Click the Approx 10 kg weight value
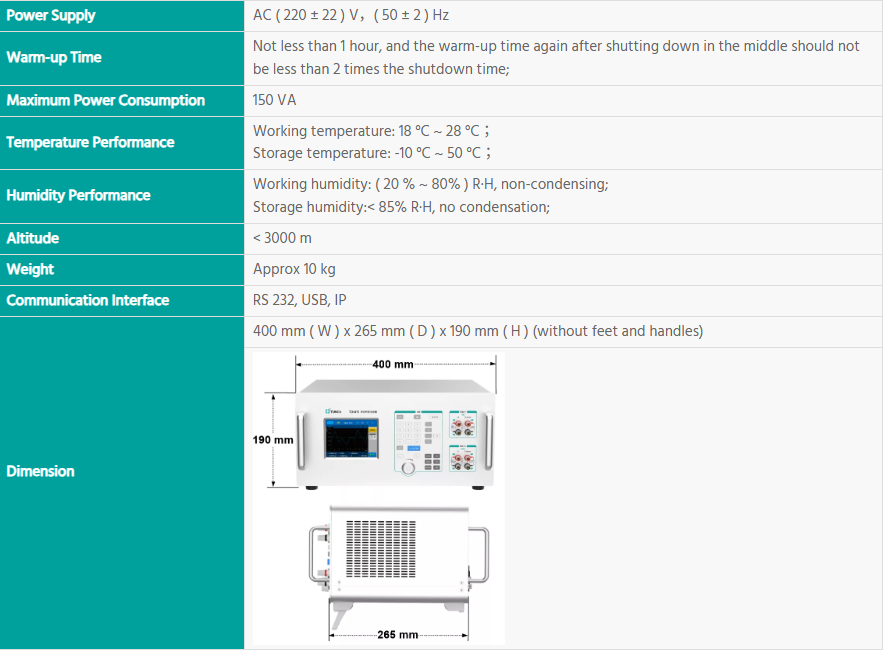885x650 pixels. pyautogui.click(x=294, y=269)
